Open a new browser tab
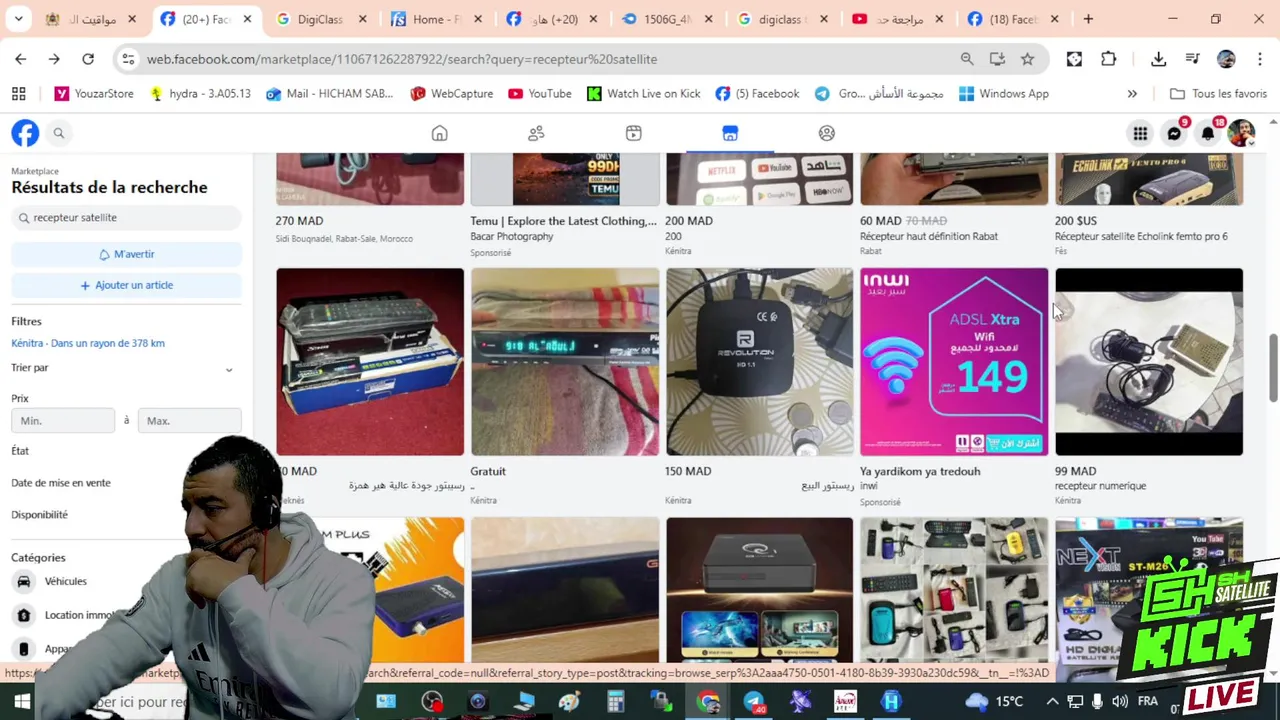The height and width of the screenshot is (720, 1280). pos(1088,19)
